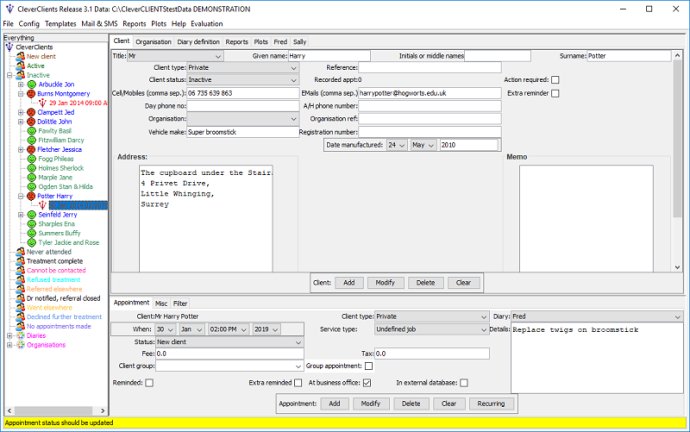The height and width of the screenshot is (432, 690).
Task: Click the tree panel horizontal scrollbar
Action: (56, 410)
